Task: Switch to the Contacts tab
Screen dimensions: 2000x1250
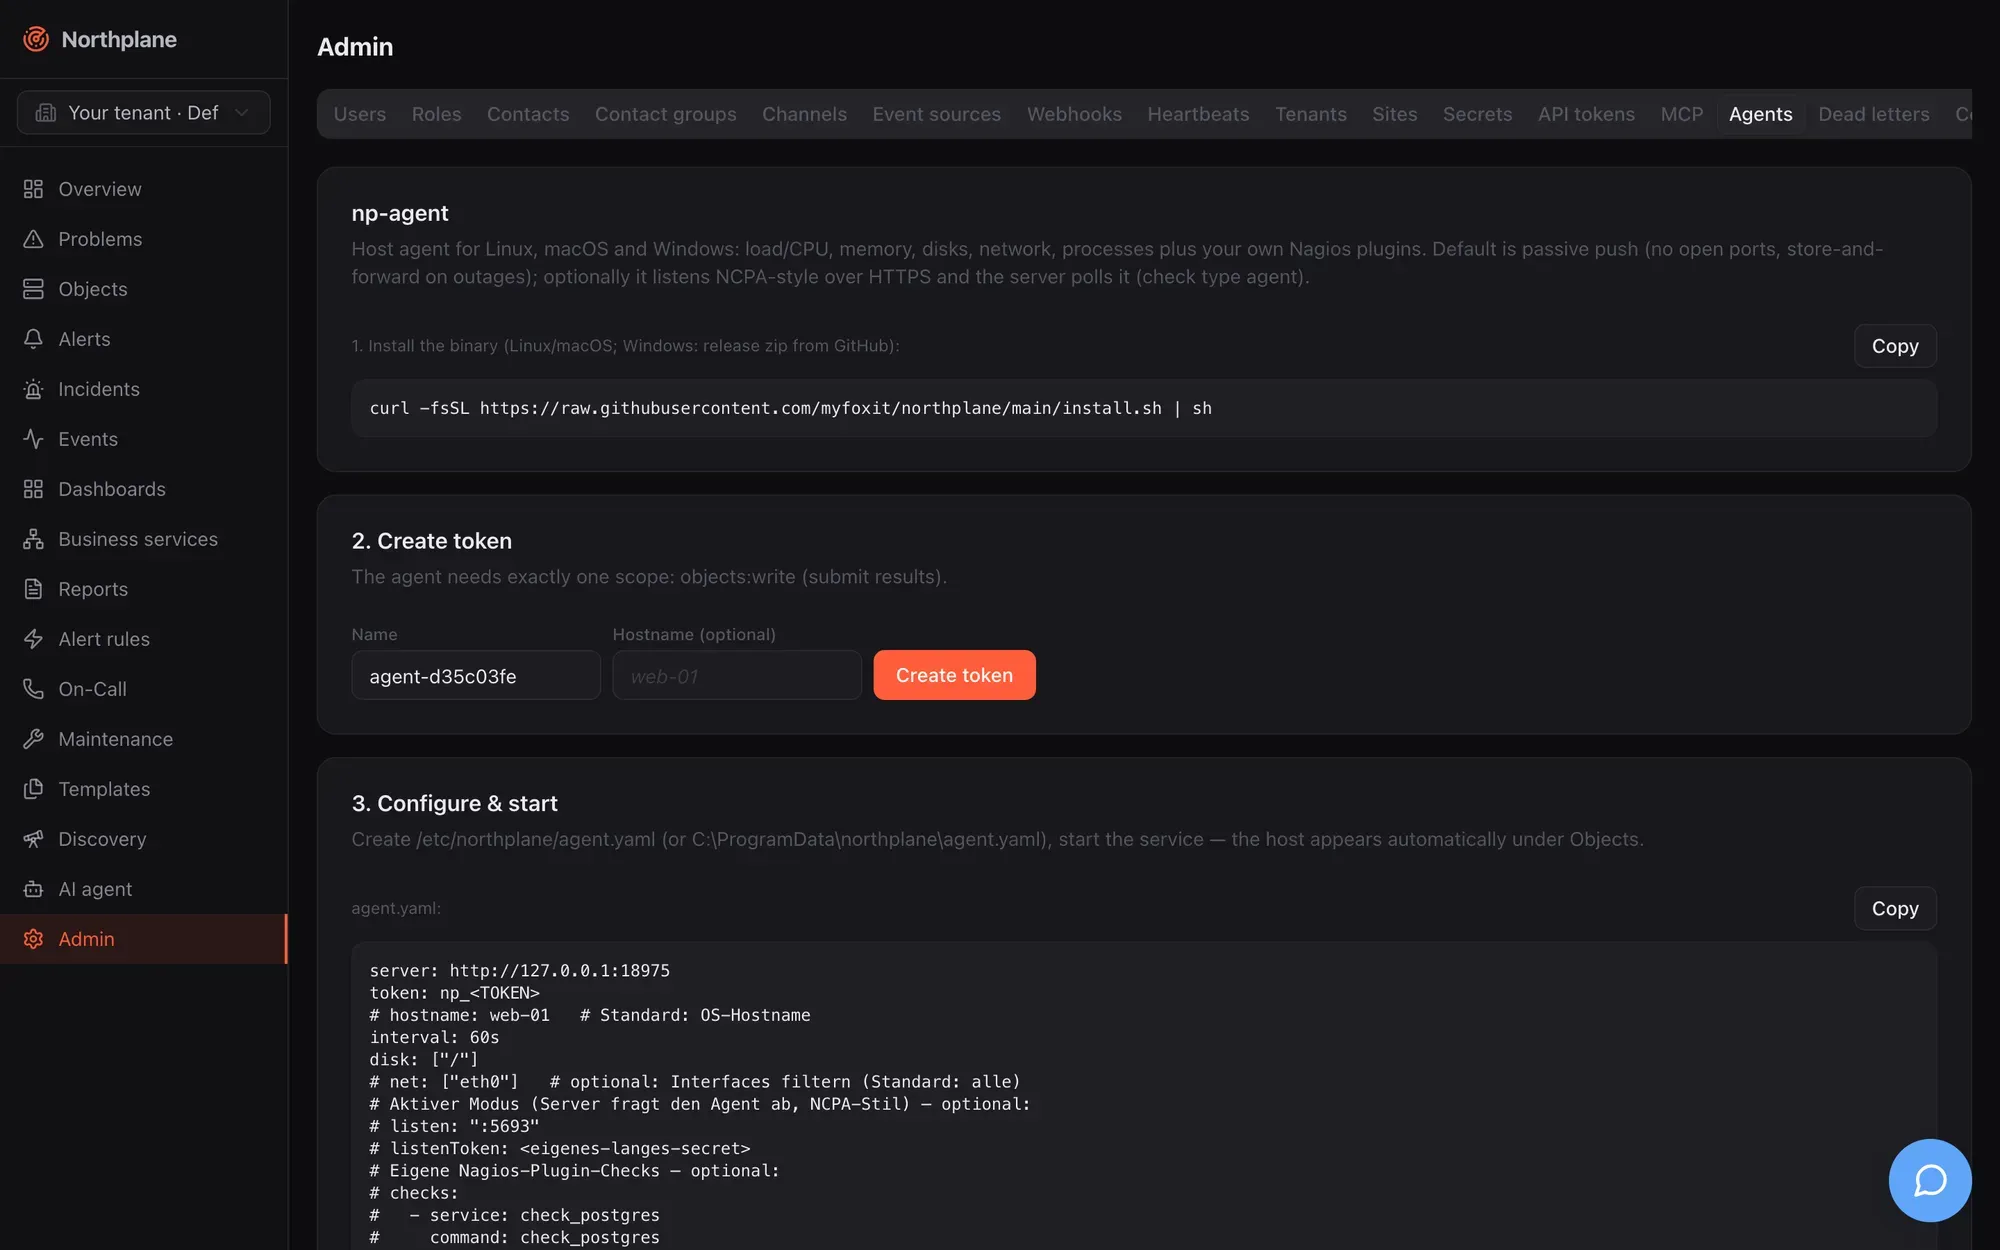Action: [x=528, y=114]
